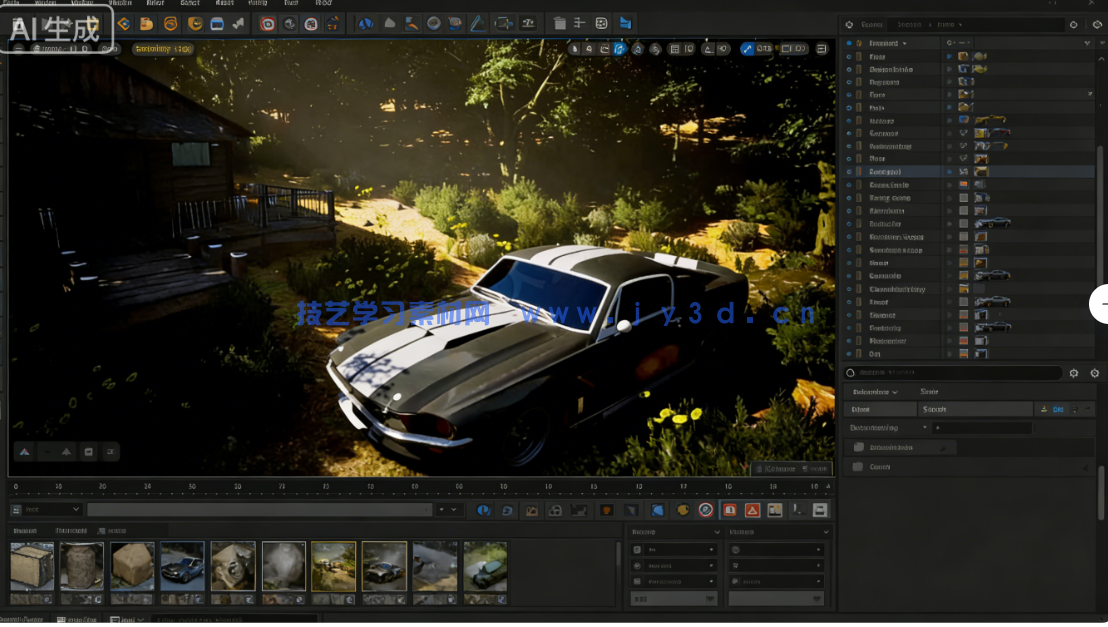Toggle visibility eye of the highlighted outliner row
The width and height of the screenshot is (1108, 627).
[849, 172]
